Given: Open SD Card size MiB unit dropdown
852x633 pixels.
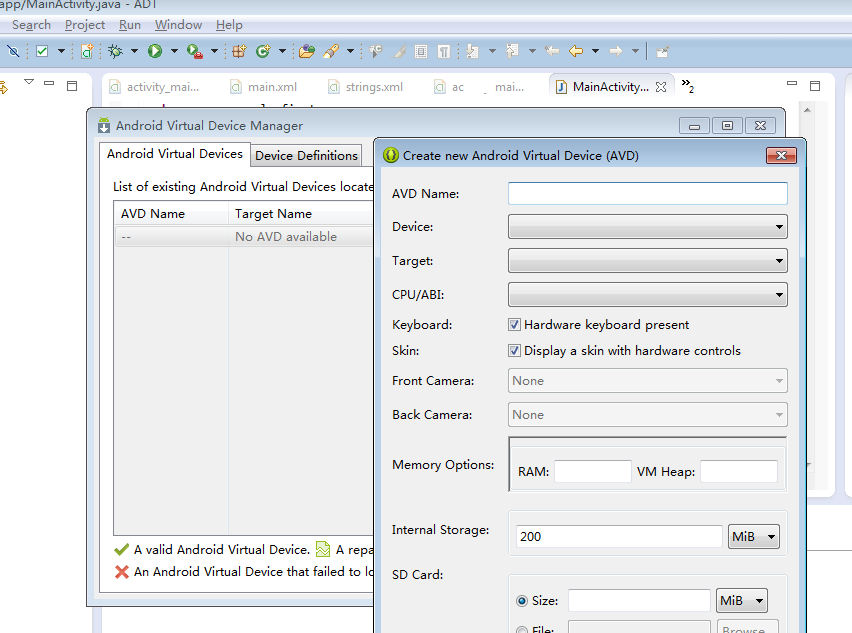Looking at the screenshot, I should coord(742,600).
